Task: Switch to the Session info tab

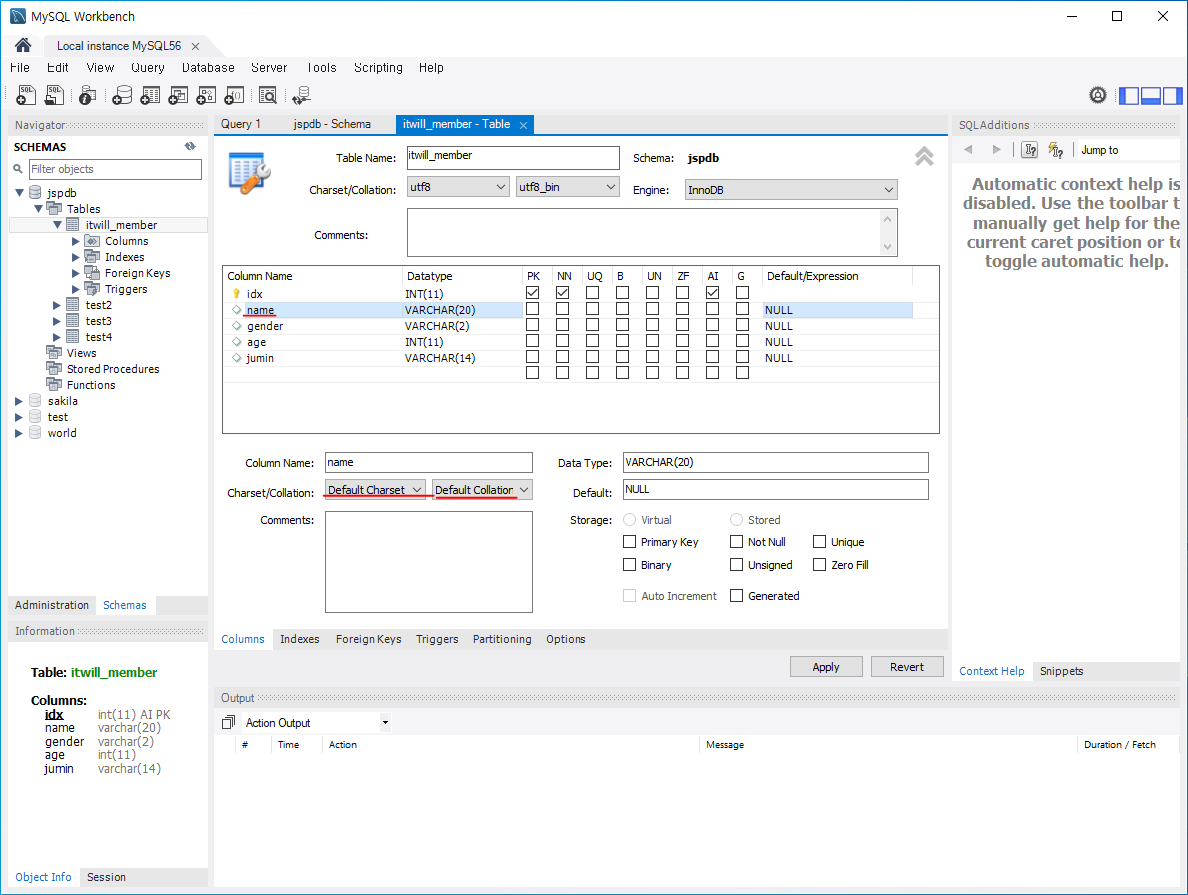Action: [x=106, y=877]
